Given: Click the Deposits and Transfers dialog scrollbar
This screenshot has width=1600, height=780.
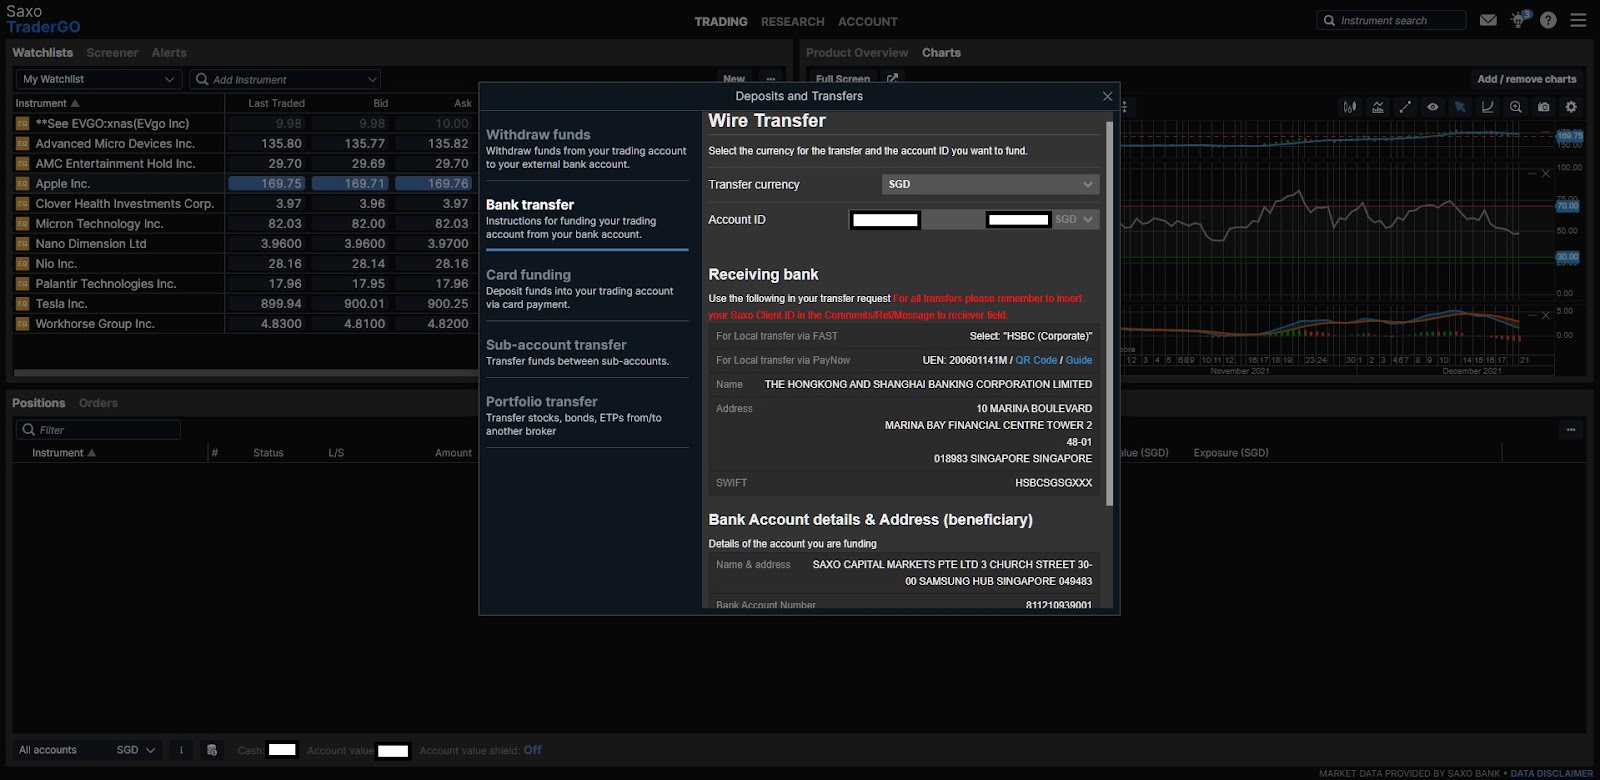Looking at the screenshot, I should [x=1109, y=312].
